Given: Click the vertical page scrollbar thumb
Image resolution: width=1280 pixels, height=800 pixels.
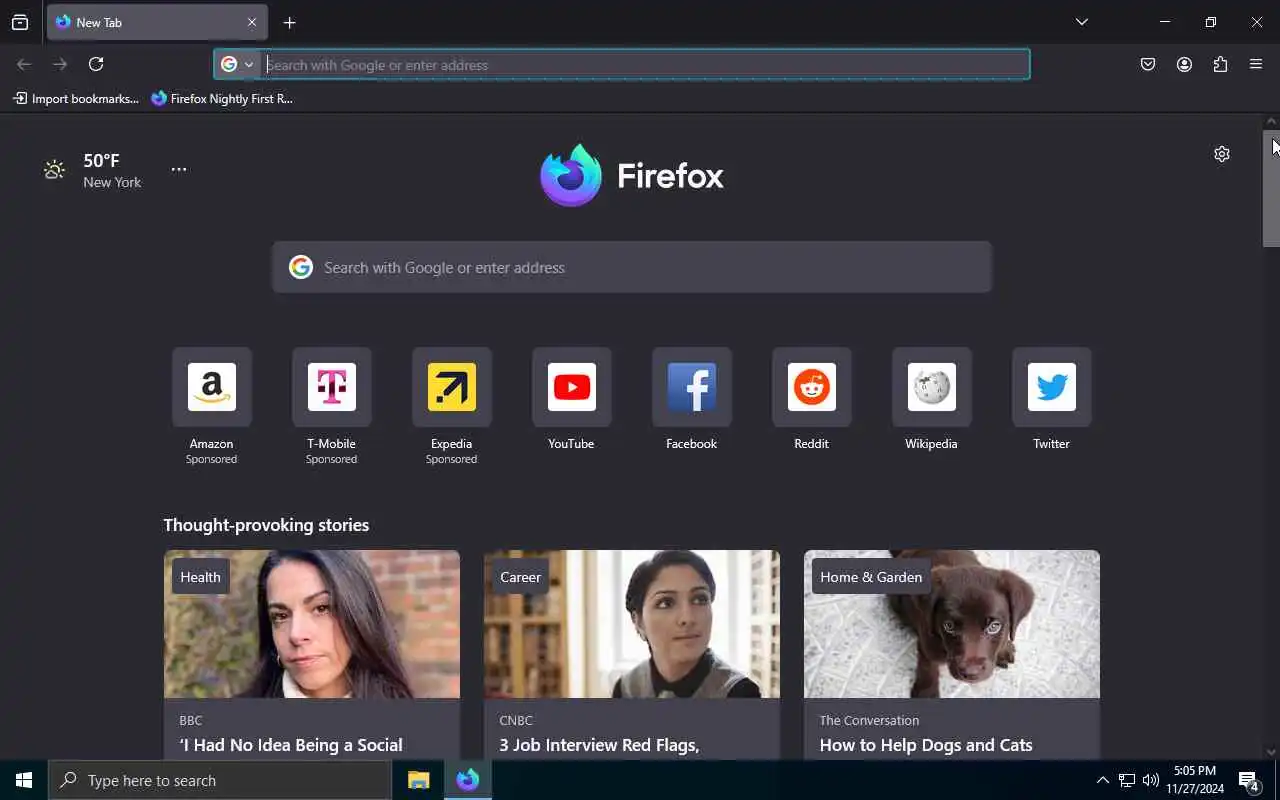Looking at the screenshot, I should click(x=1271, y=188).
